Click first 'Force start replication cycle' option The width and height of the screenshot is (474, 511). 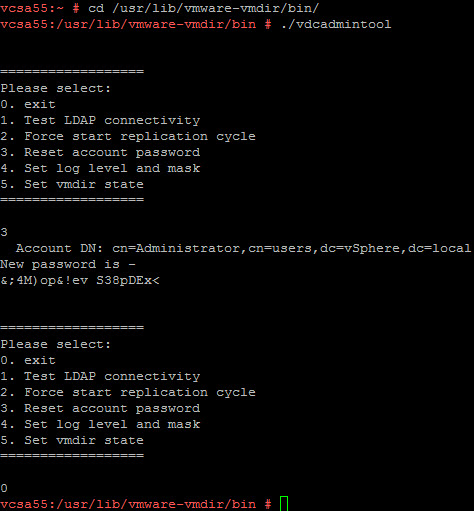click(x=128, y=136)
